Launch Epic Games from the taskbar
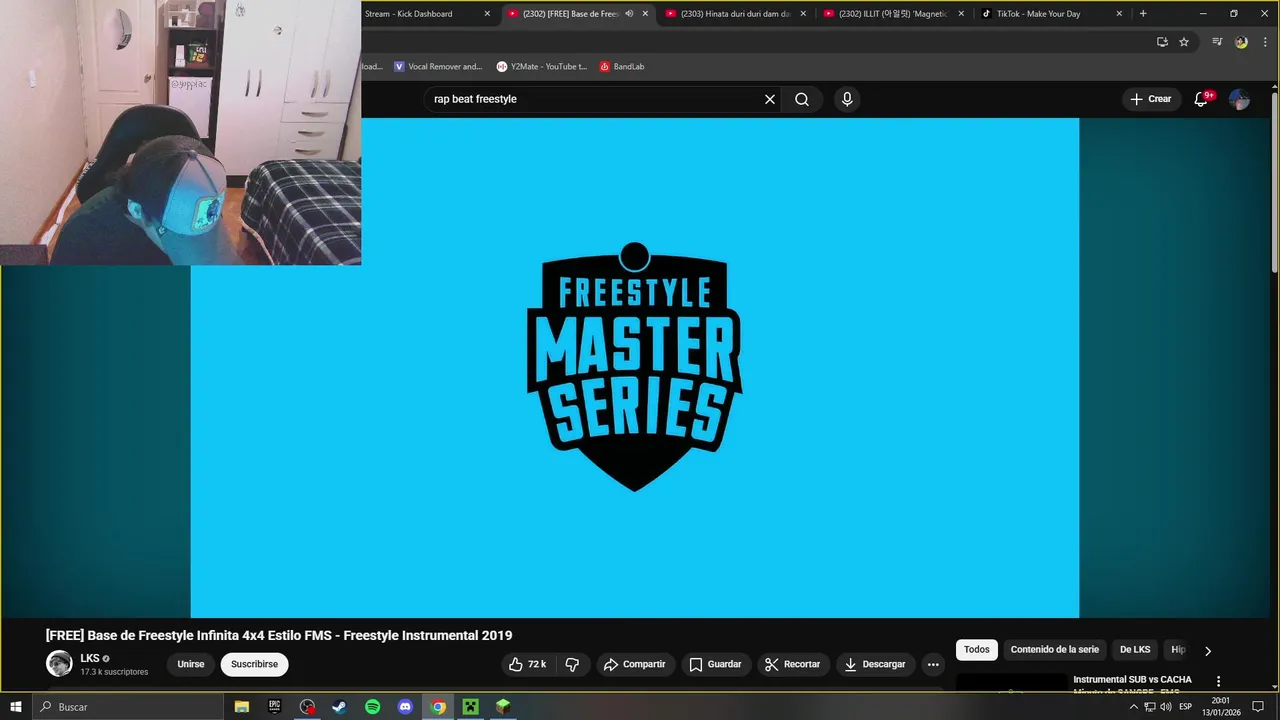1280x720 pixels. [x=274, y=707]
